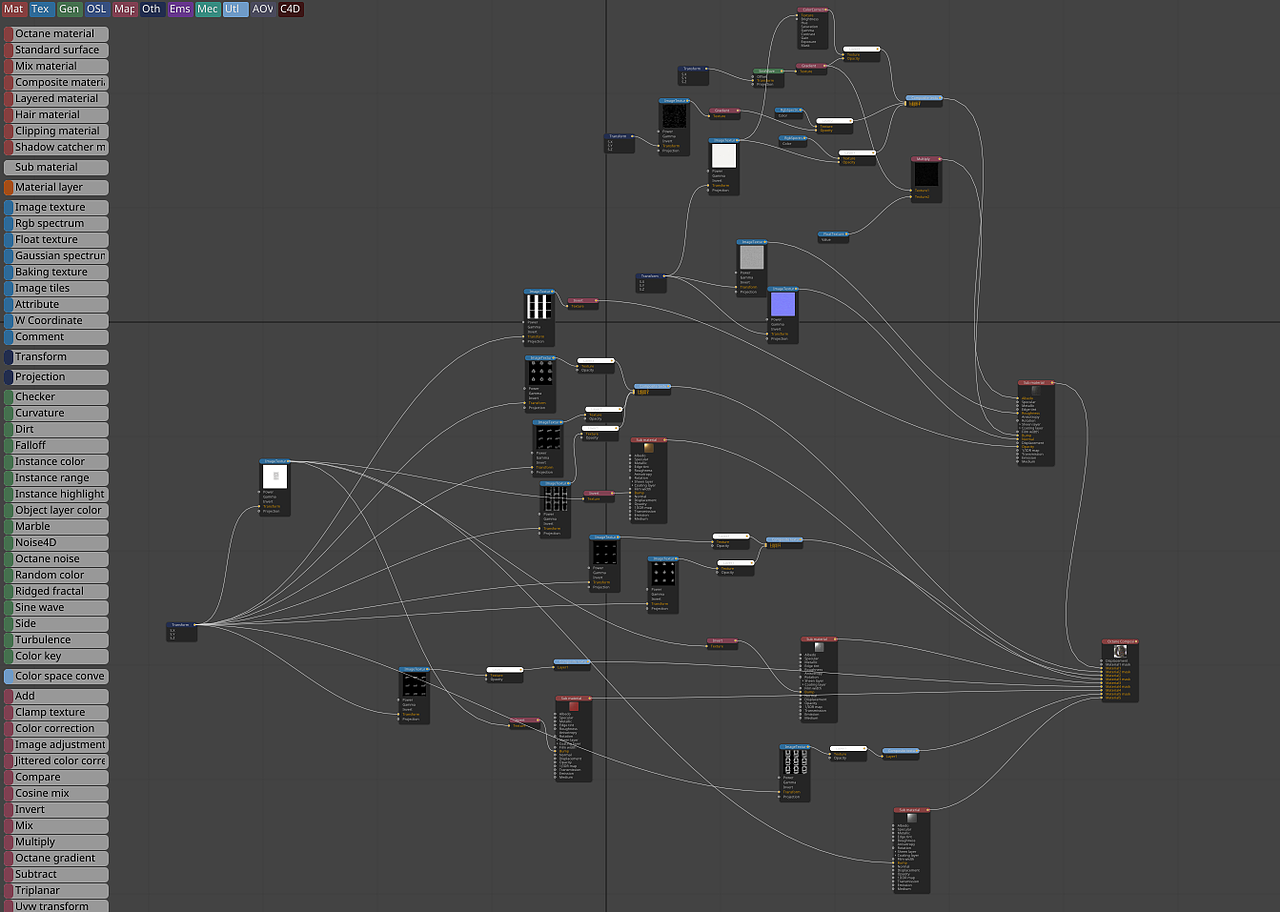1280x912 pixels.
Task: Create a Sine wave node
Action: 56,607
